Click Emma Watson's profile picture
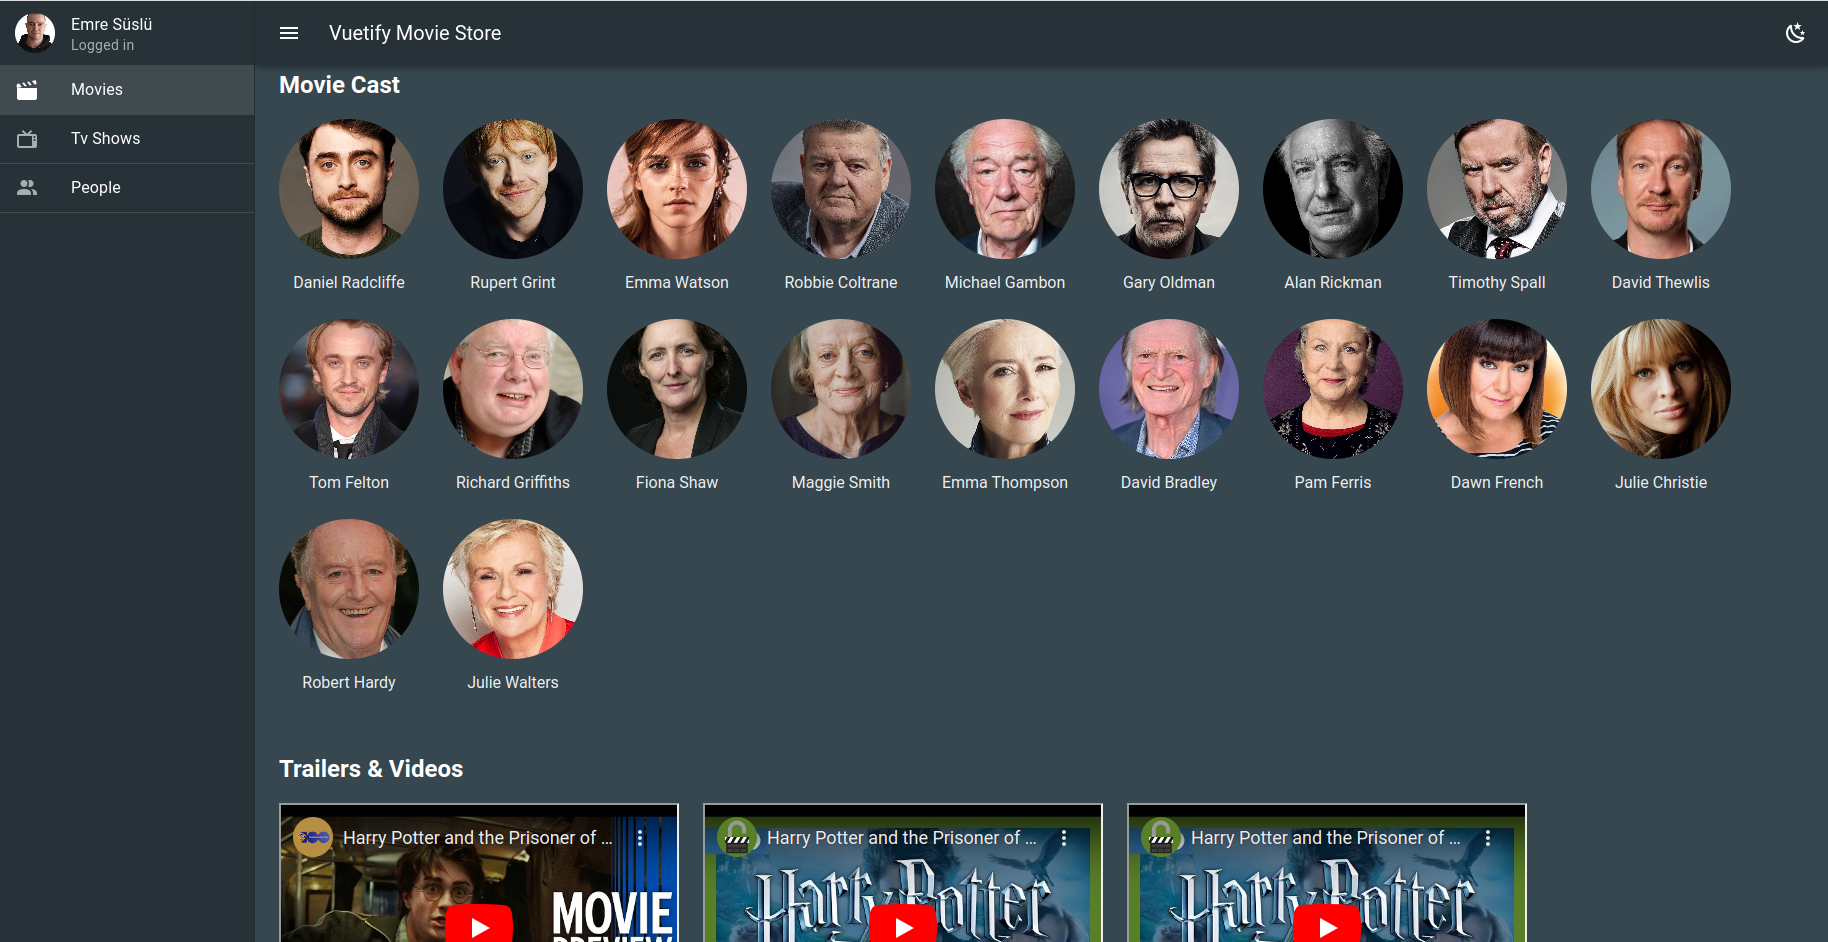 (676, 189)
